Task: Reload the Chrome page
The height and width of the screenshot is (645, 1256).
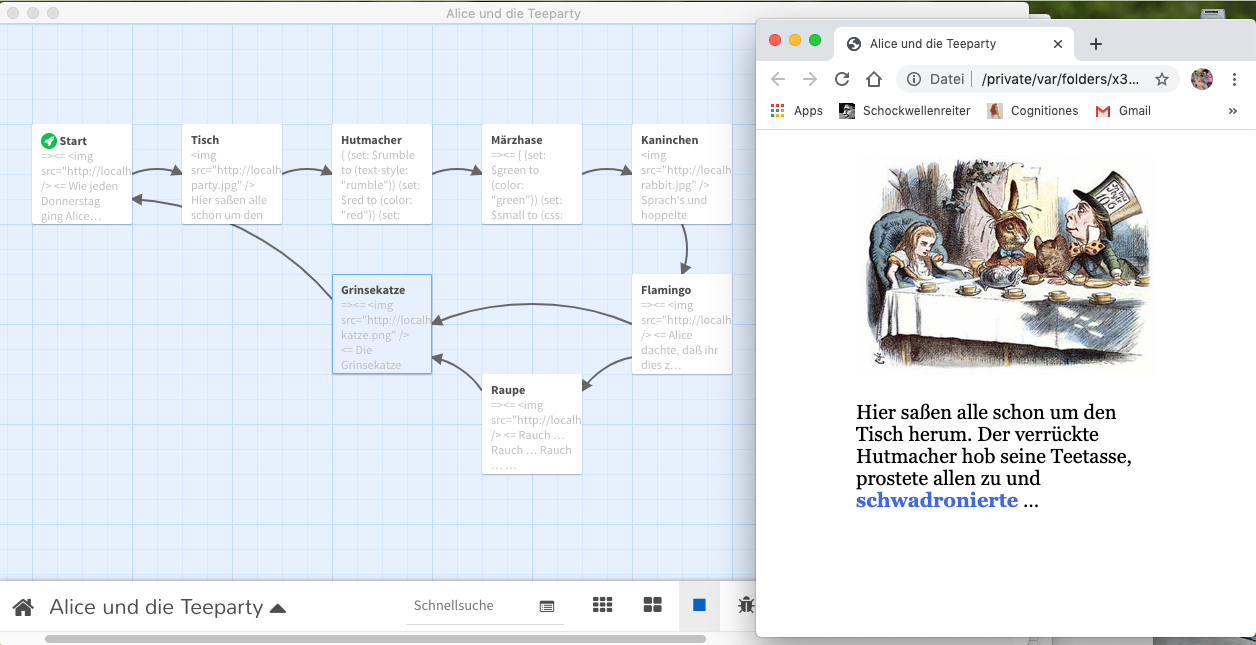Action: [x=842, y=79]
